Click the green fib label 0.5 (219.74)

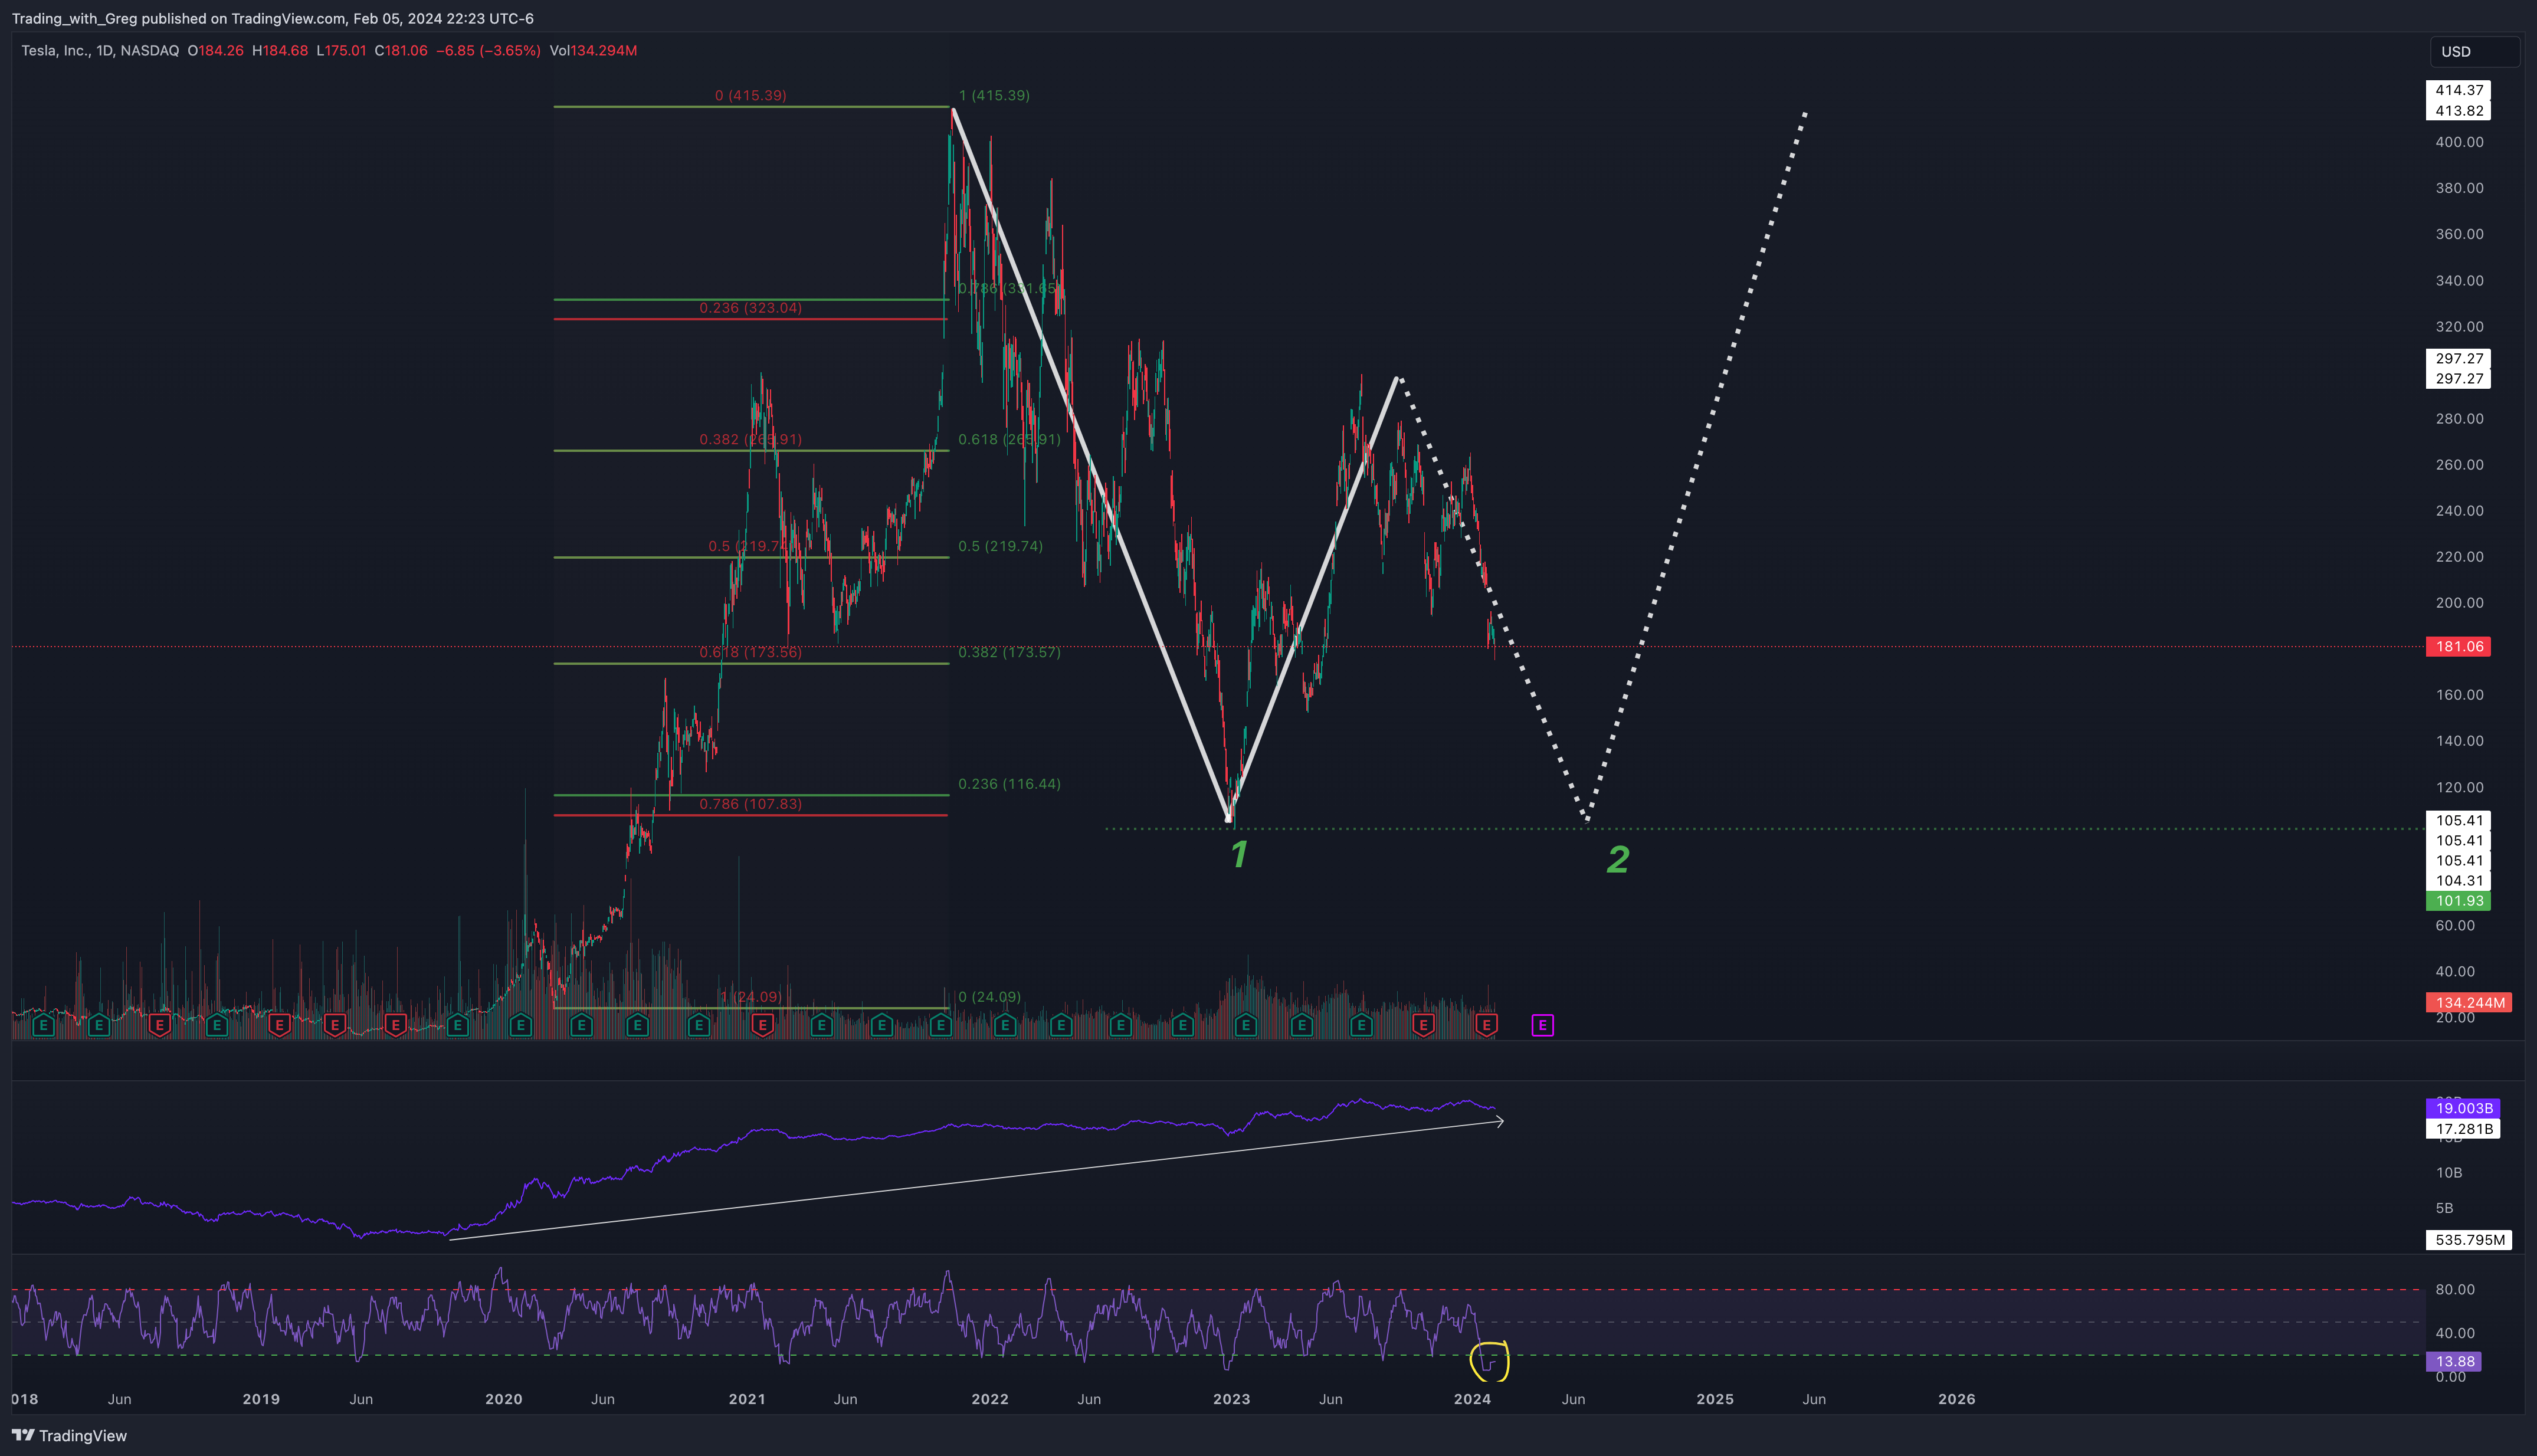1000,546
